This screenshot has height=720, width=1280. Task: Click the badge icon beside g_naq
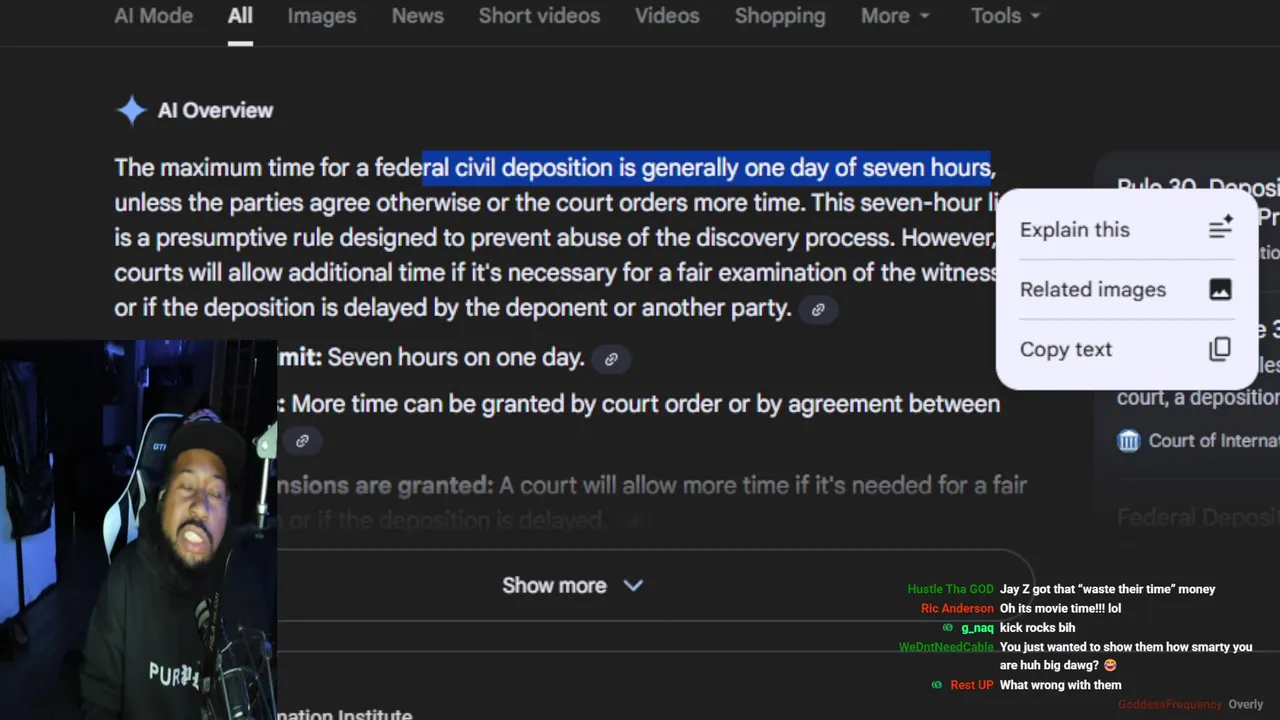pos(948,628)
